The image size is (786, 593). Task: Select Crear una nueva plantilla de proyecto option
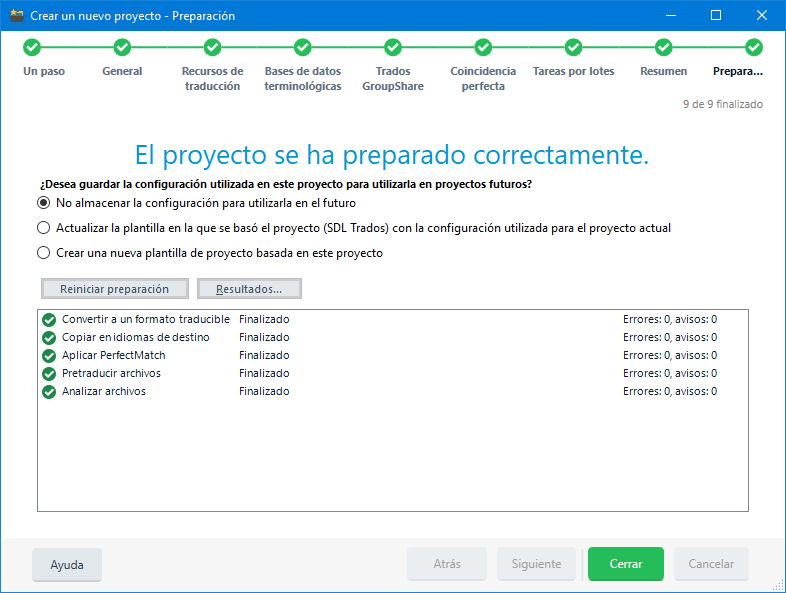click(44, 253)
